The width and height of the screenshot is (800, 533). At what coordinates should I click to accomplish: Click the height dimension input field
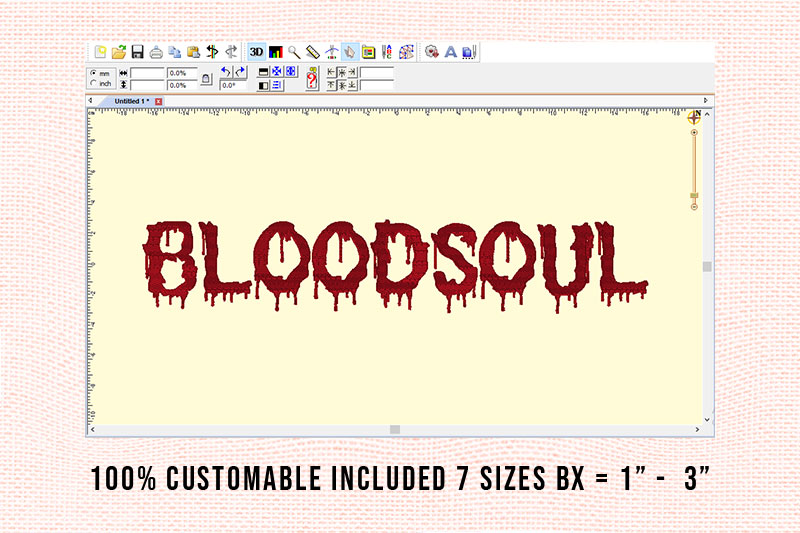(x=147, y=85)
